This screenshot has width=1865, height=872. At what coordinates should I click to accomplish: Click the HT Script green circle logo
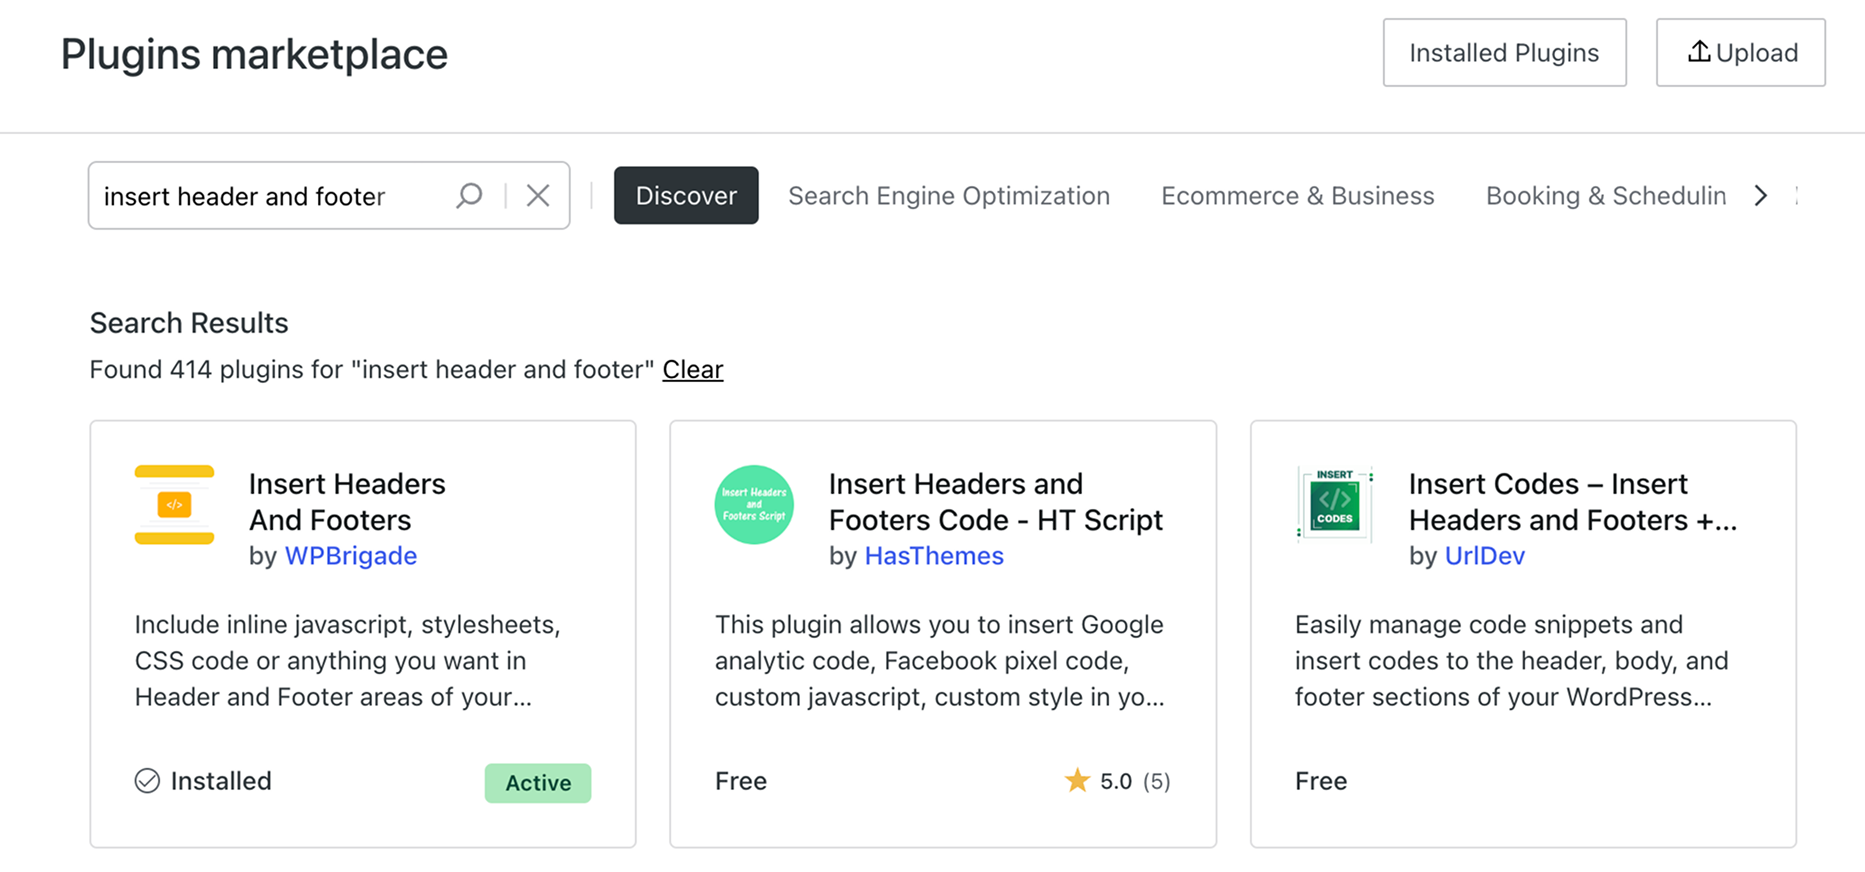pyautogui.click(x=754, y=505)
